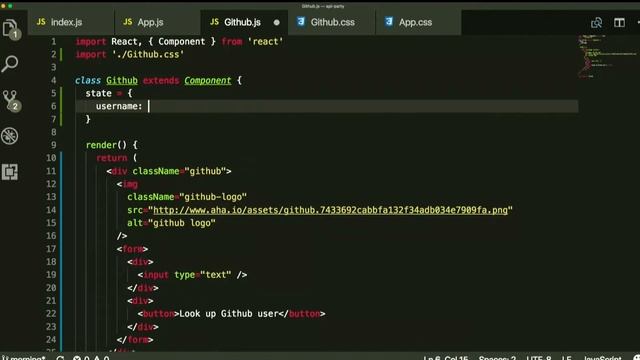The width and height of the screenshot is (640, 360).
Task: Place cursor after 'username:' on line 6
Action: [x=149, y=106]
